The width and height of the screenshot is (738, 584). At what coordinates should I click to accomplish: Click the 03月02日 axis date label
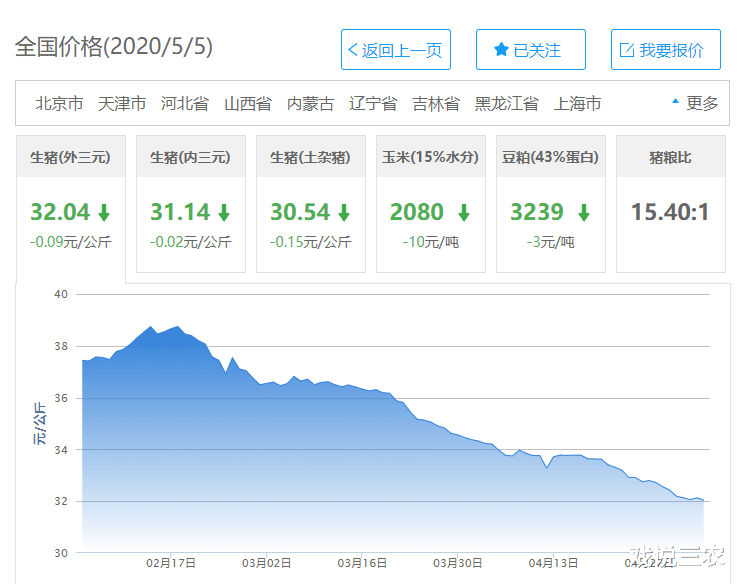click(266, 563)
